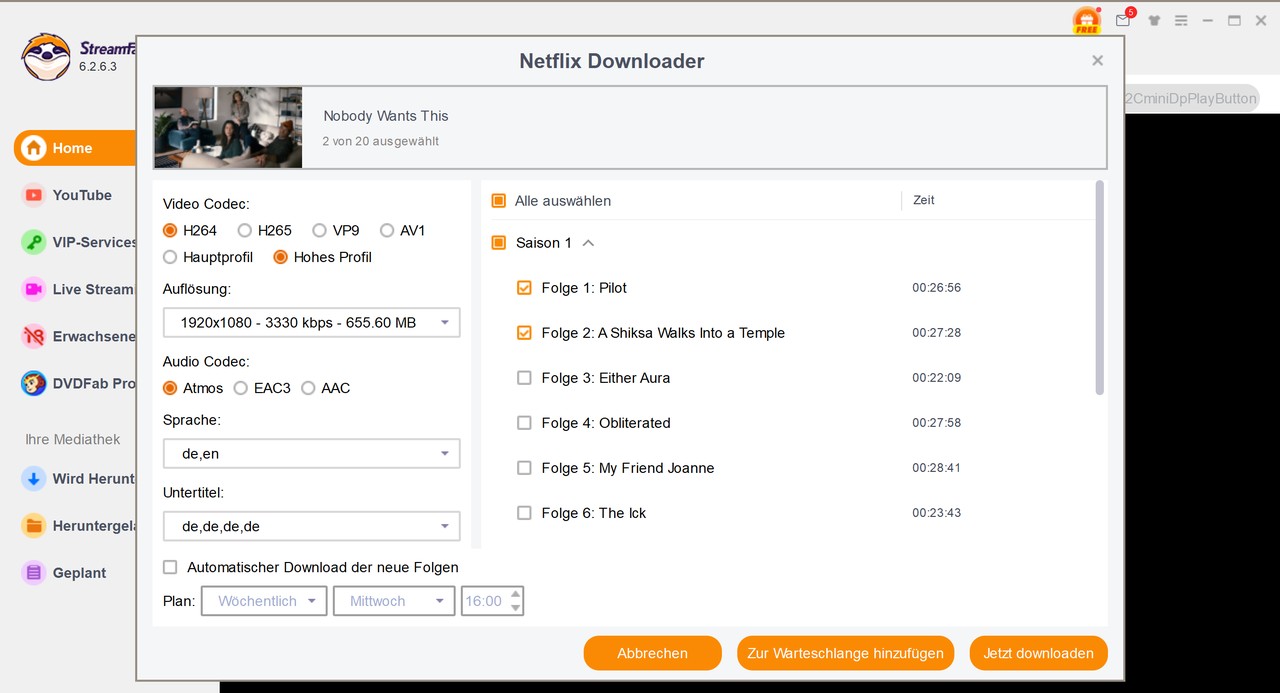The height and width of the screenshot is (693, 1280).
Task: Add selection to queue via Zur Warteschlange hinzufügen
Action: [x=845, y=652]
